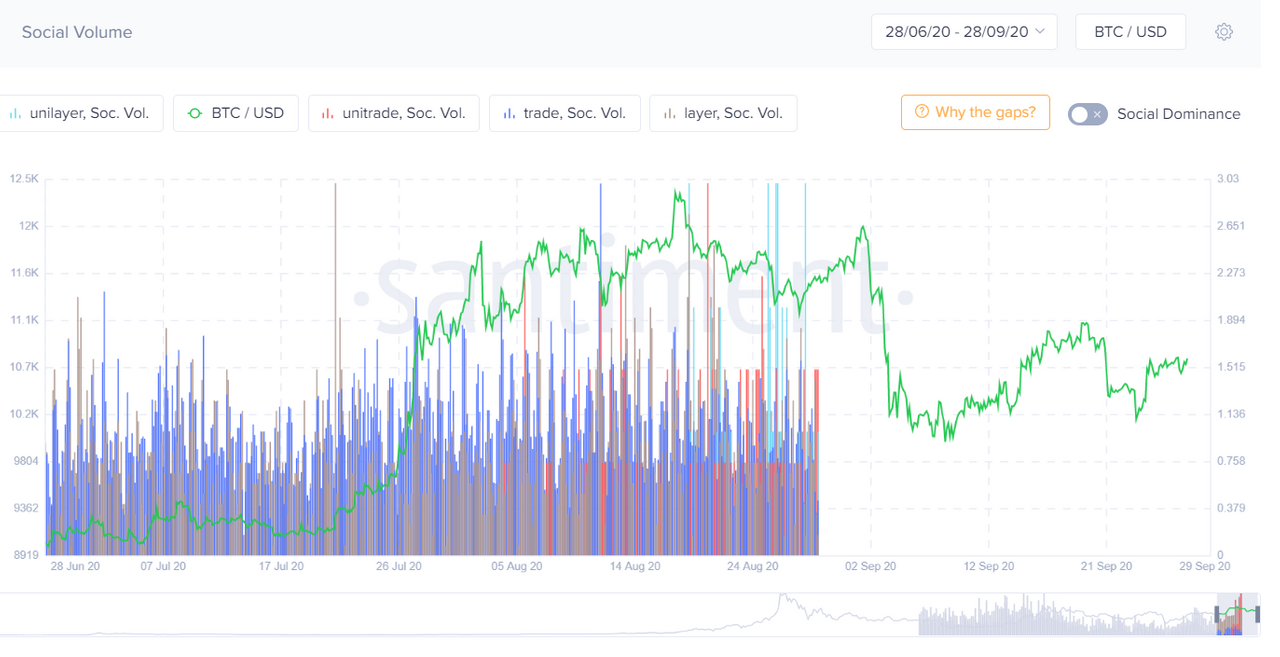The width and height of the screenshot is (1280, 657).
Task: Click the Social Volume title
Action: coord(77,32)
